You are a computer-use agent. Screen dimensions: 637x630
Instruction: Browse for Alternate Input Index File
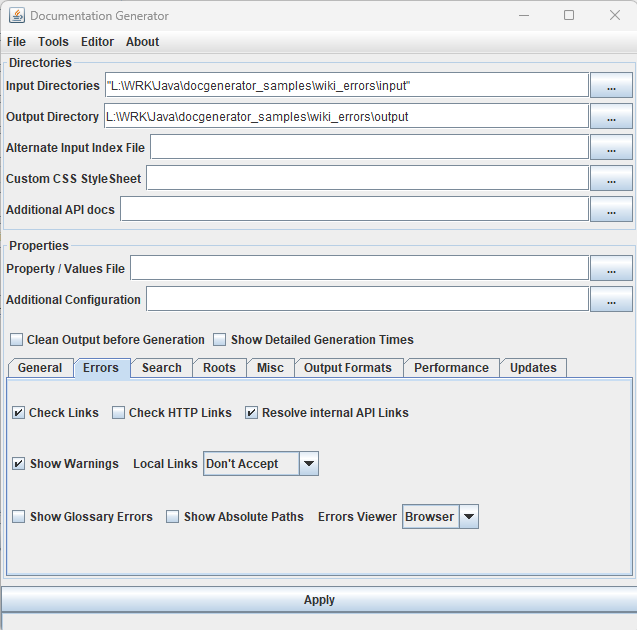[611, 147]
